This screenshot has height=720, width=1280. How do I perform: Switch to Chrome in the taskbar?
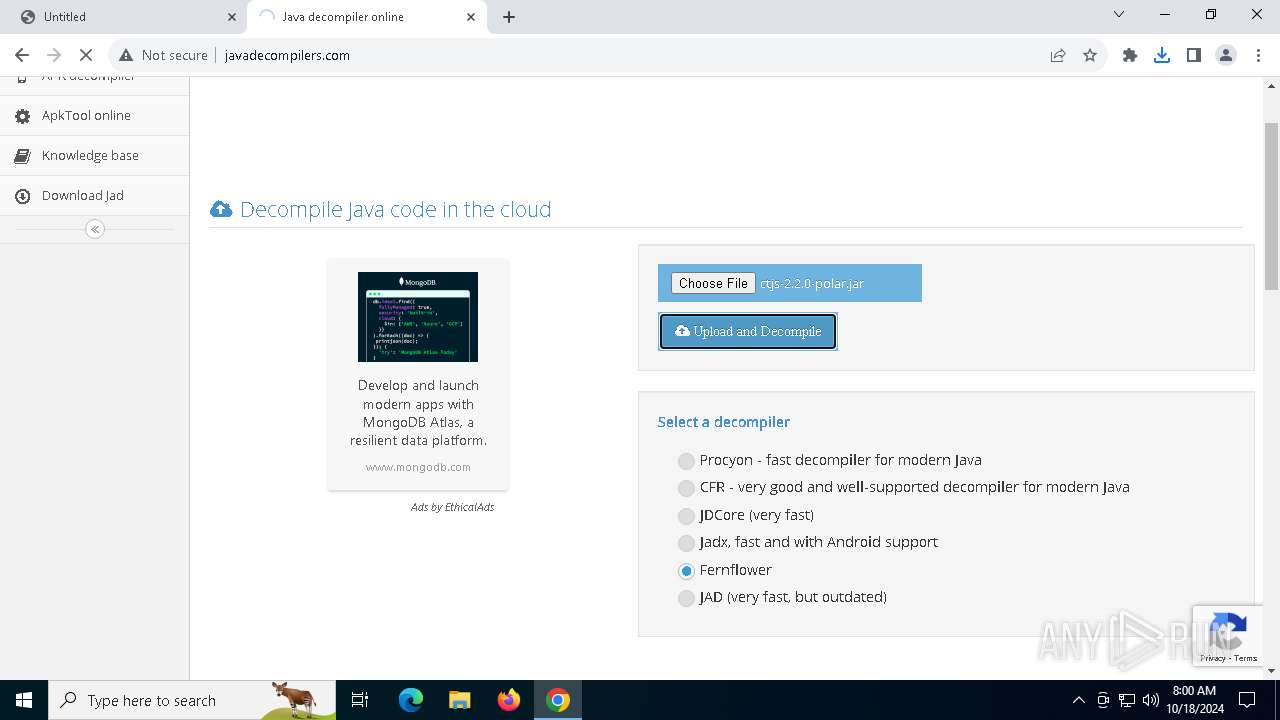pos(558,700)
